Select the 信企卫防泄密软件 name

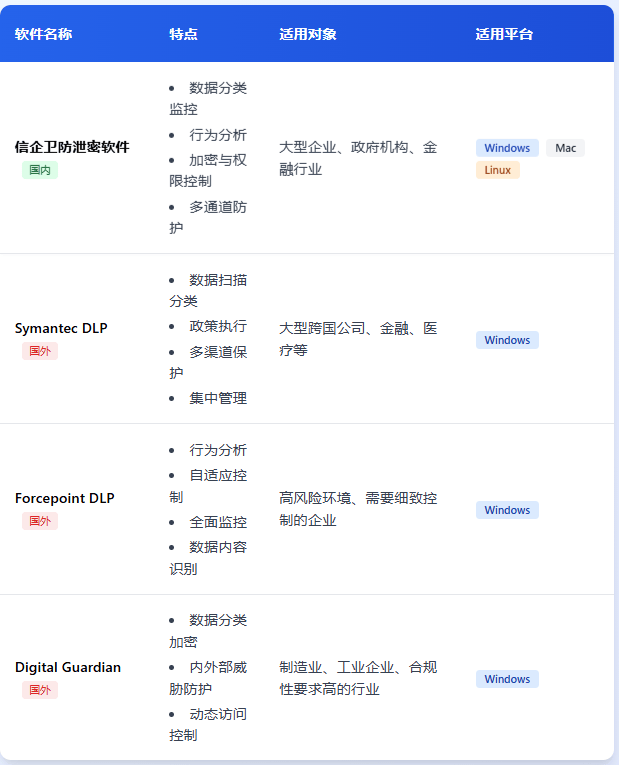72,147
